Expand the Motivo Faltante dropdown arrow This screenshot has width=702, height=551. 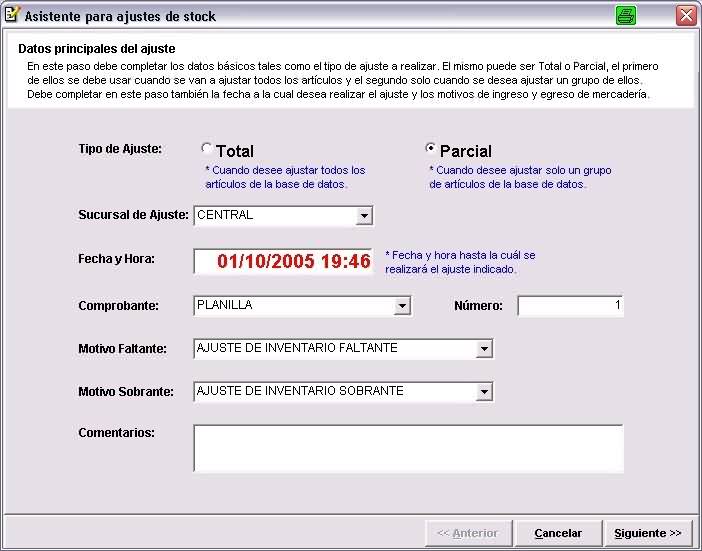pos(484,349)
